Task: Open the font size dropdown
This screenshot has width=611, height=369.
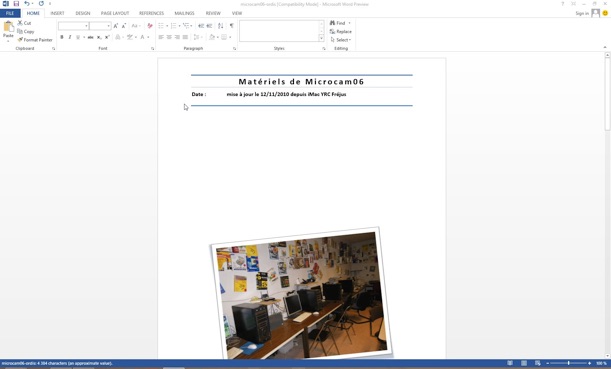Action: pyautogui.click(x=108, y=26)
